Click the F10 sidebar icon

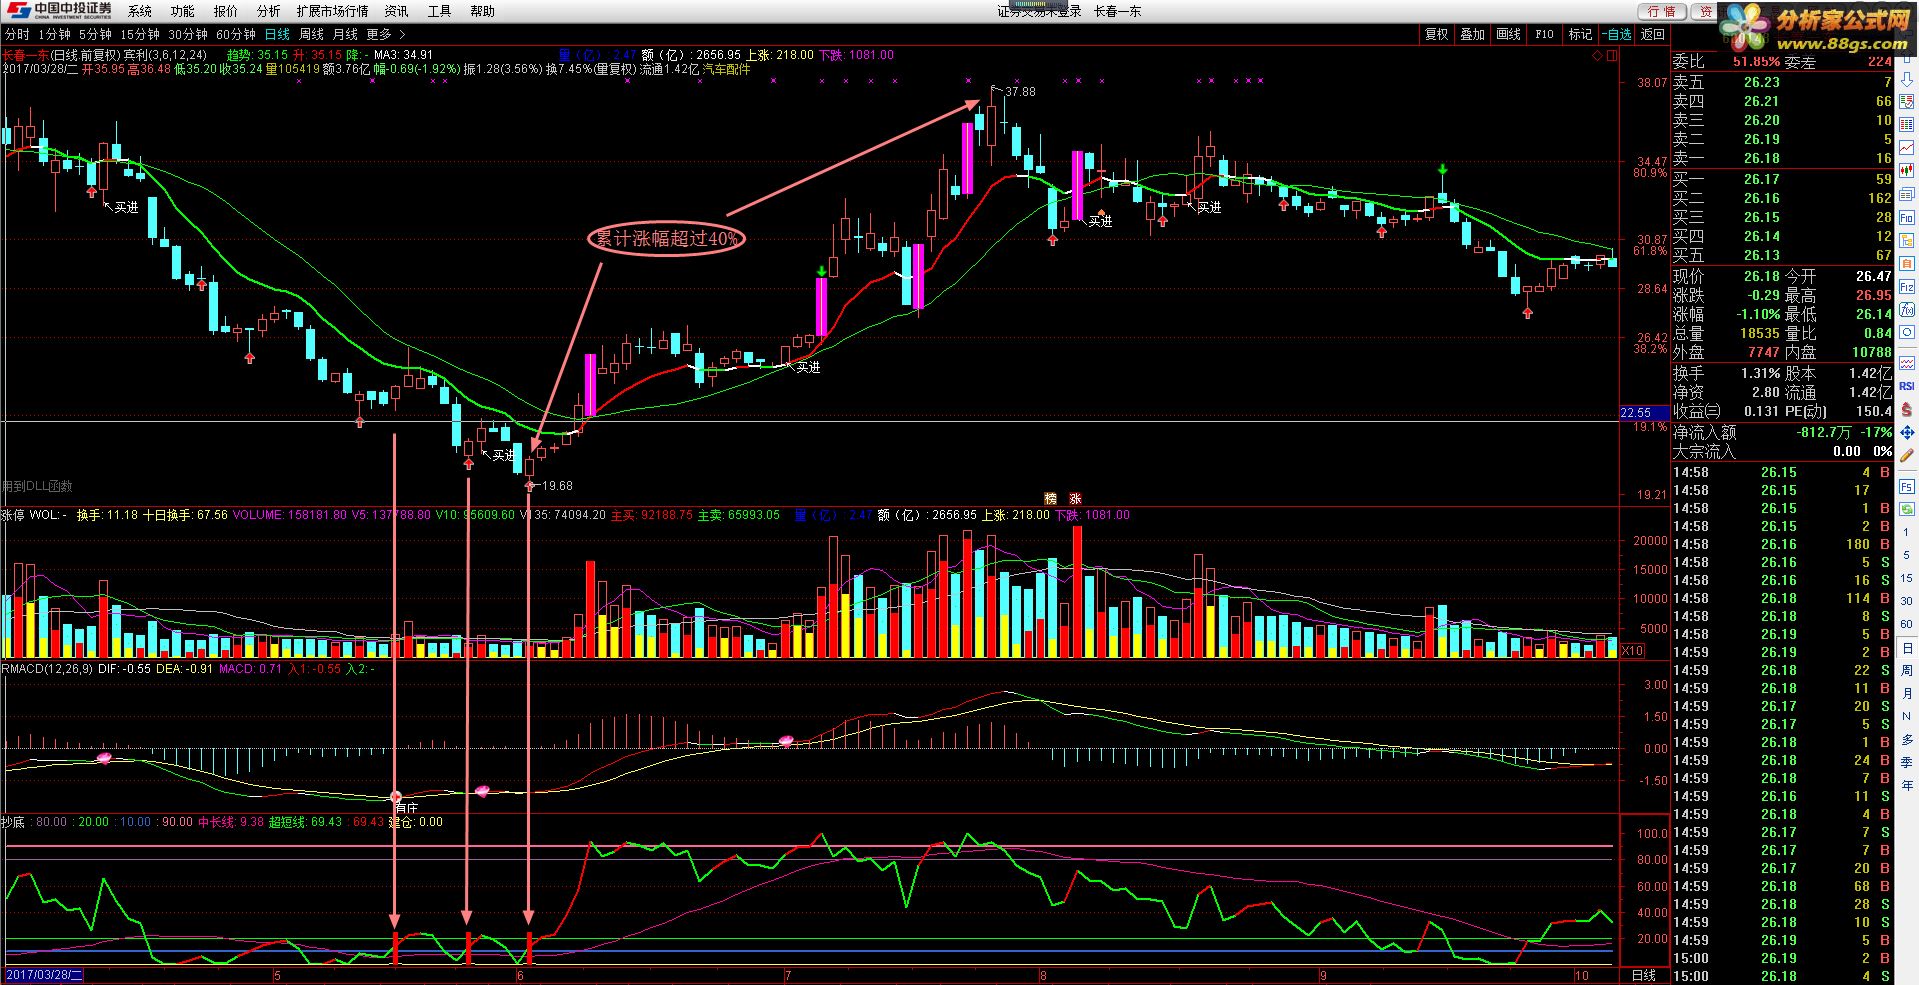coord(1907,218)
